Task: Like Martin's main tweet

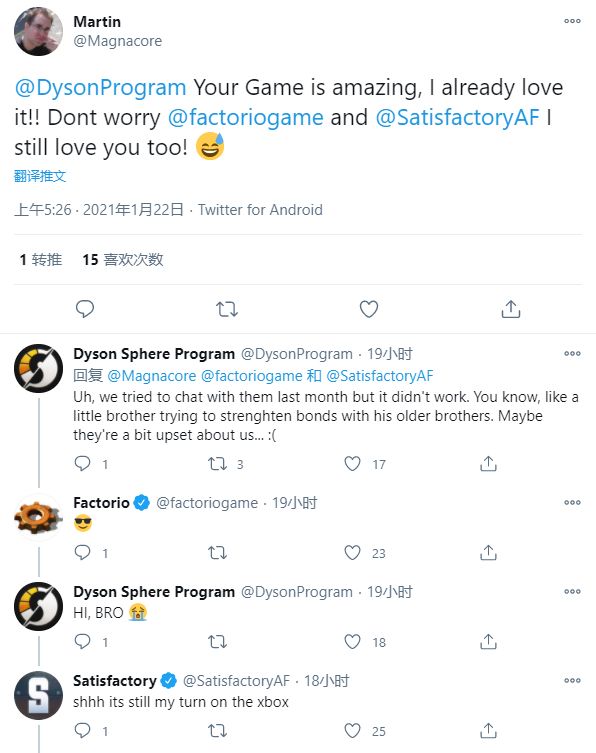Action: (x=369, y=309)
